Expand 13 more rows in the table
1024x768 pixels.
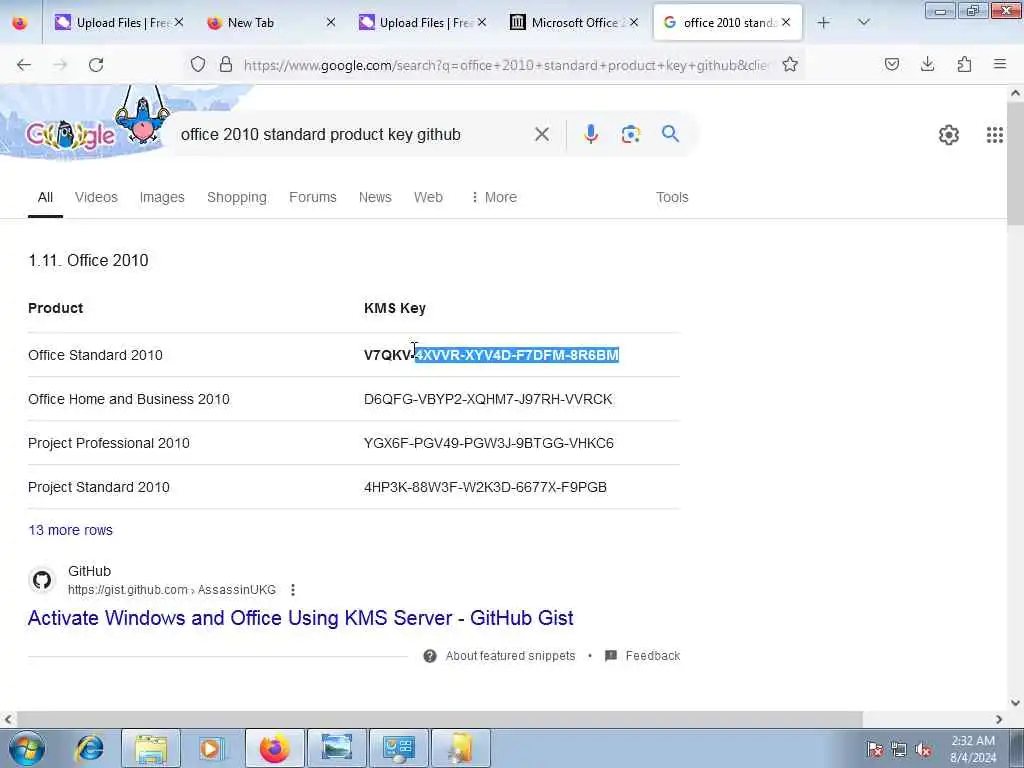pyautogui.click(x=71, y=530)
